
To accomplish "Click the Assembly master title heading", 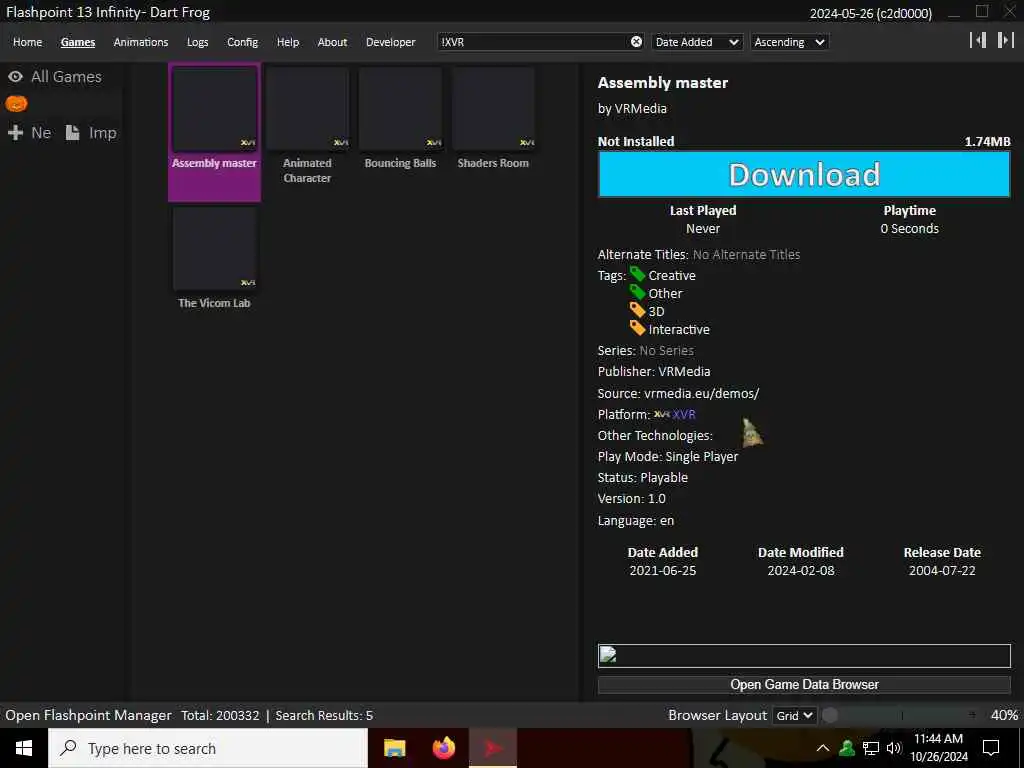I will pos(663,83).
